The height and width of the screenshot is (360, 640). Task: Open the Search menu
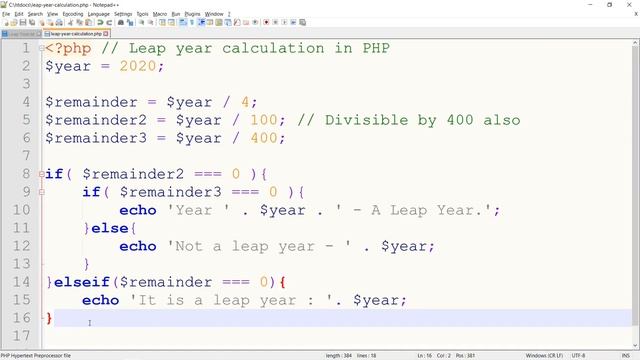pos(35,14)
